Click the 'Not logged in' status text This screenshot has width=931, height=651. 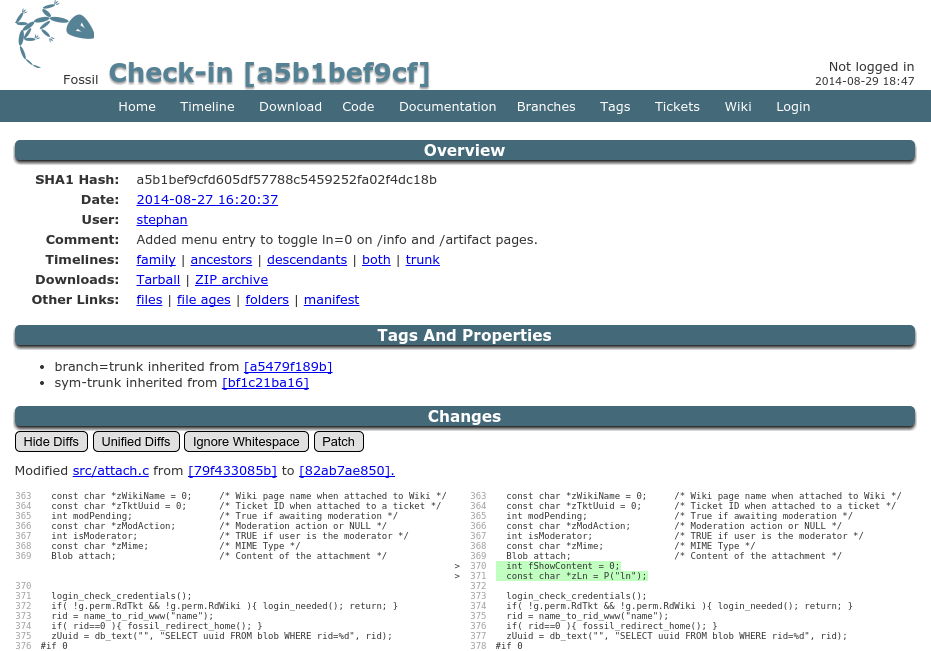871,67
